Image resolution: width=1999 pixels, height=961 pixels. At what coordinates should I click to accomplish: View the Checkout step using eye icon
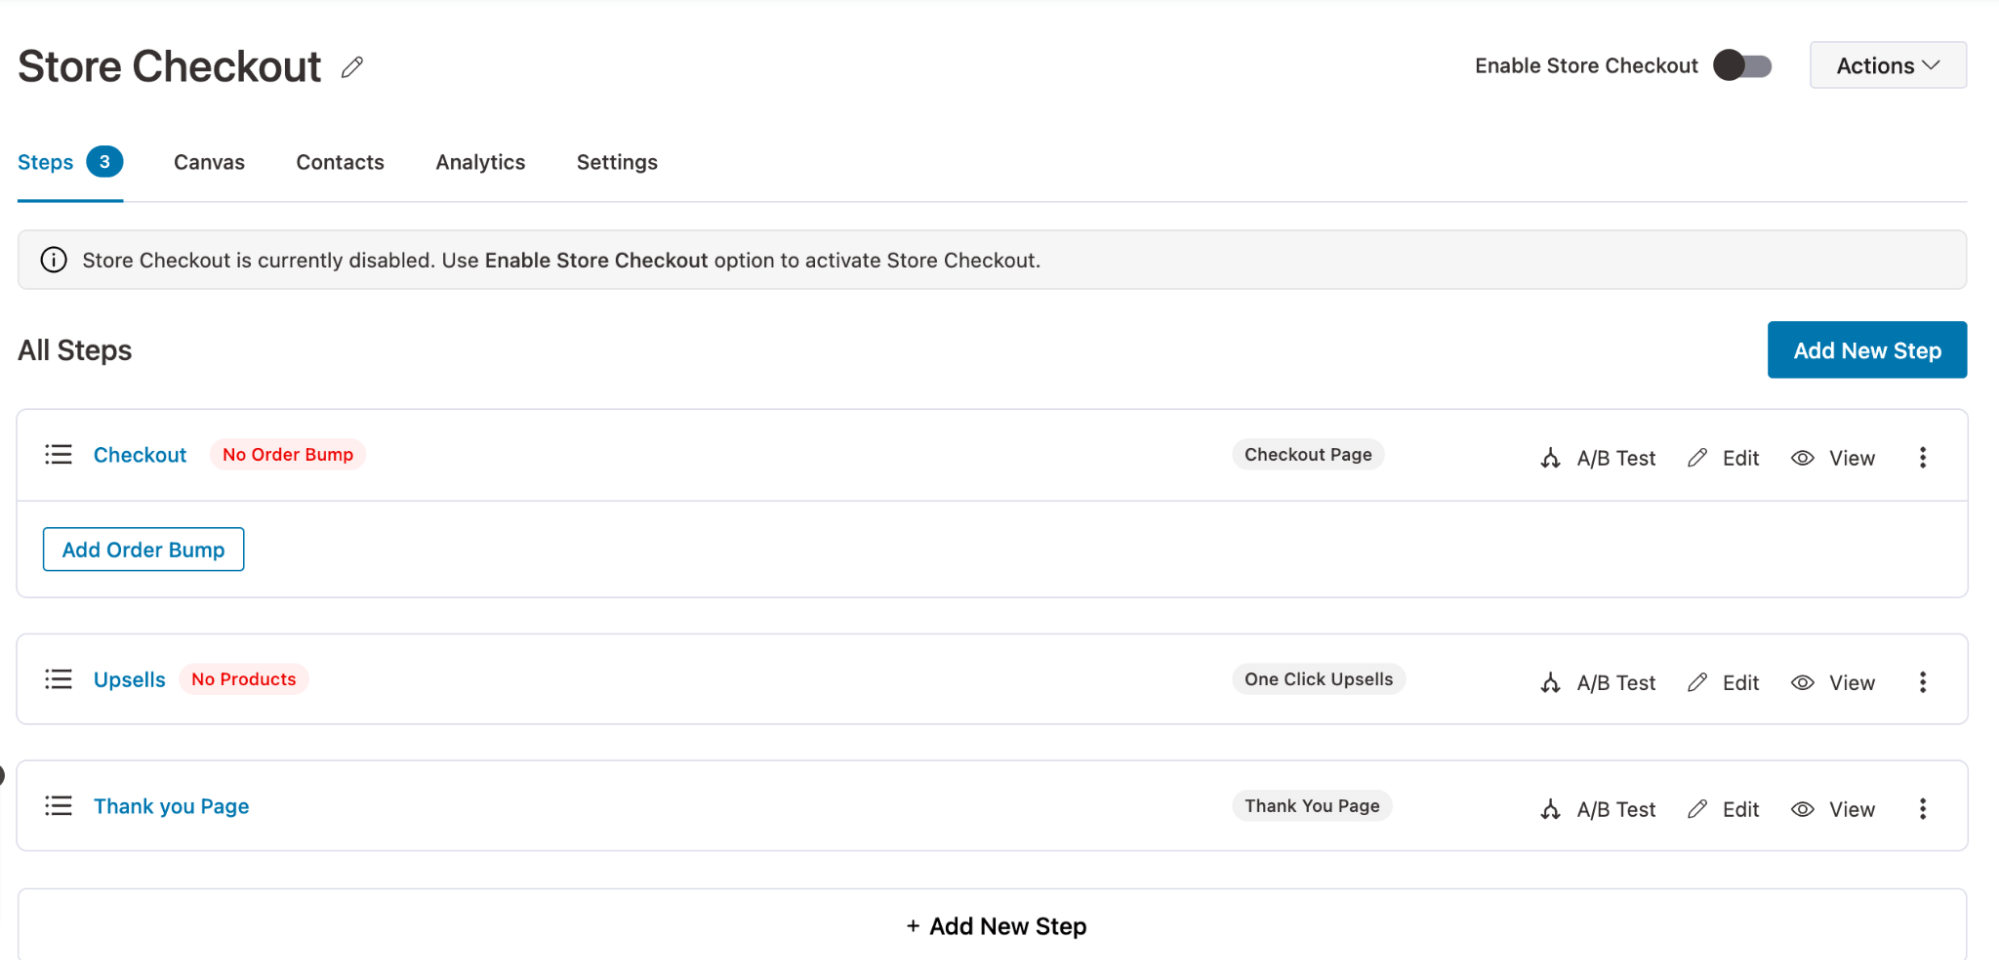[1802, 458]
